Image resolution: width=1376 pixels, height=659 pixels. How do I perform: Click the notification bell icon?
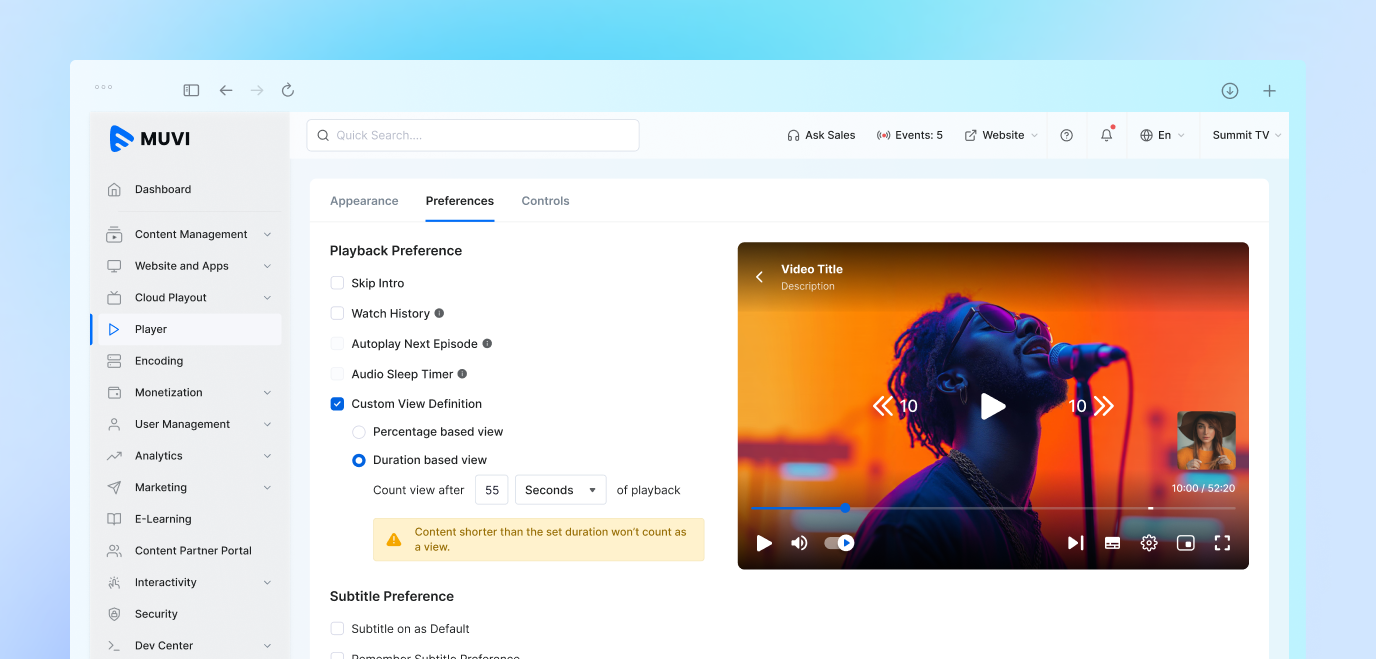(x=1106, y=135)
